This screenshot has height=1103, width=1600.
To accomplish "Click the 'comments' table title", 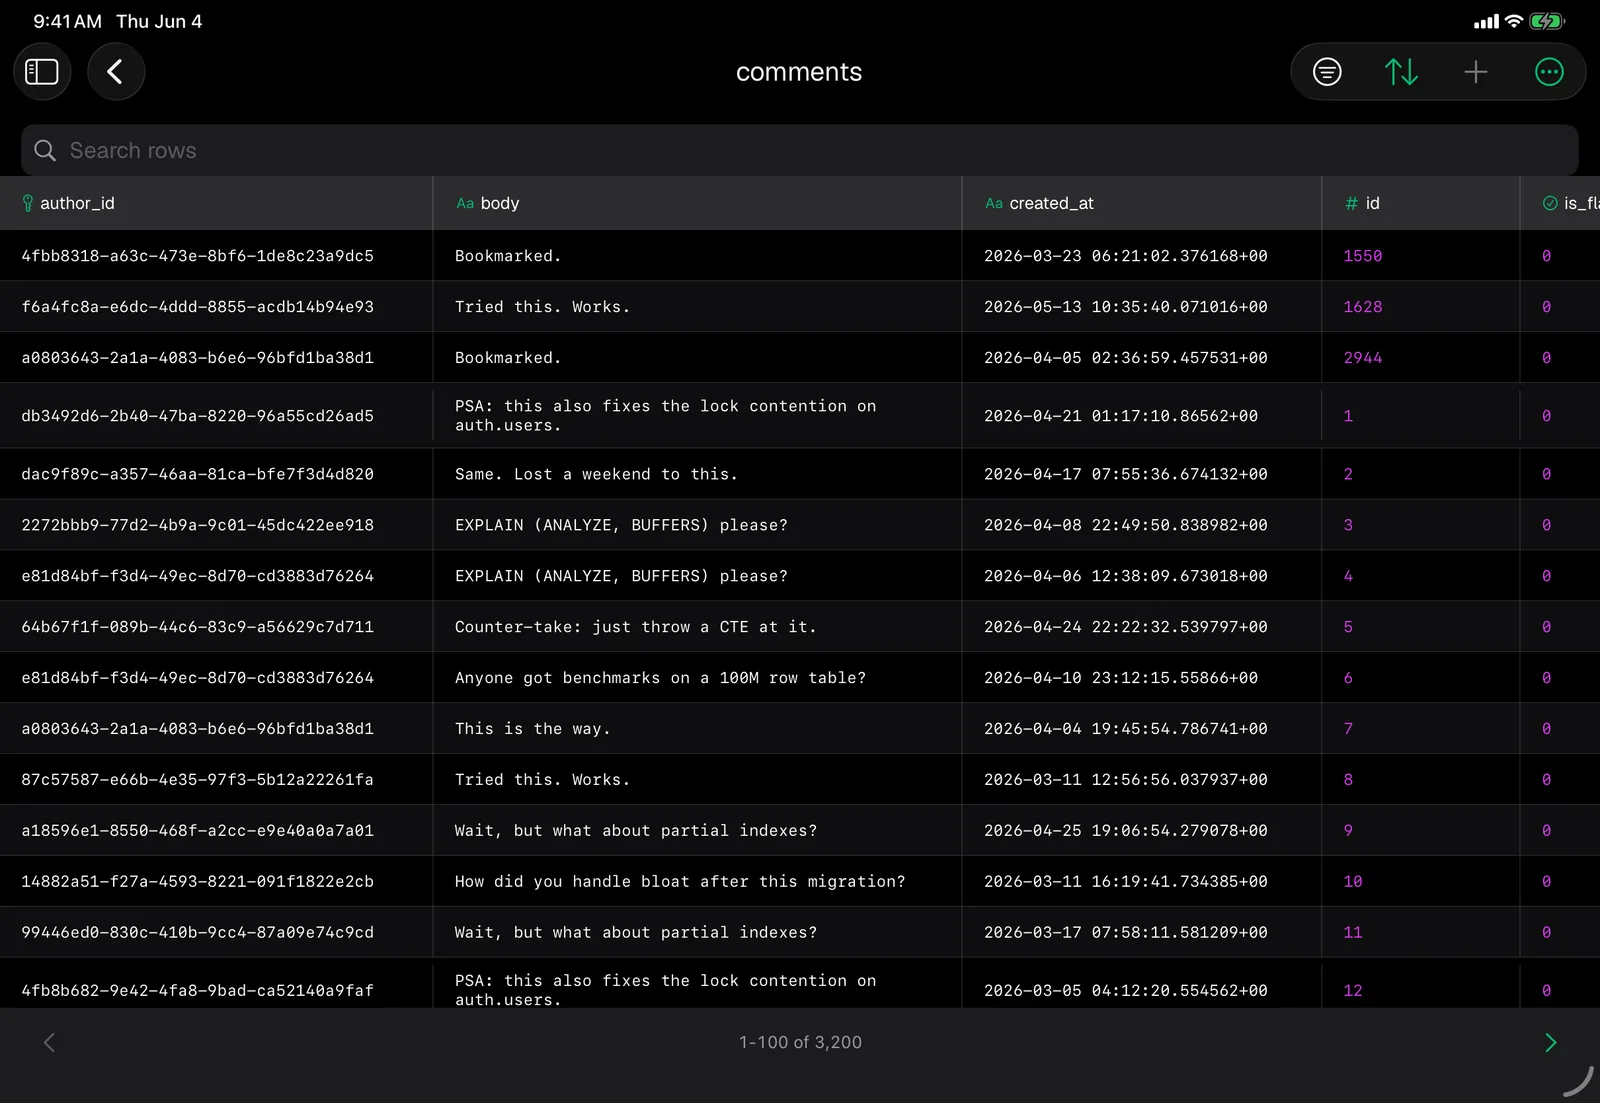I will tap(799, 72).
